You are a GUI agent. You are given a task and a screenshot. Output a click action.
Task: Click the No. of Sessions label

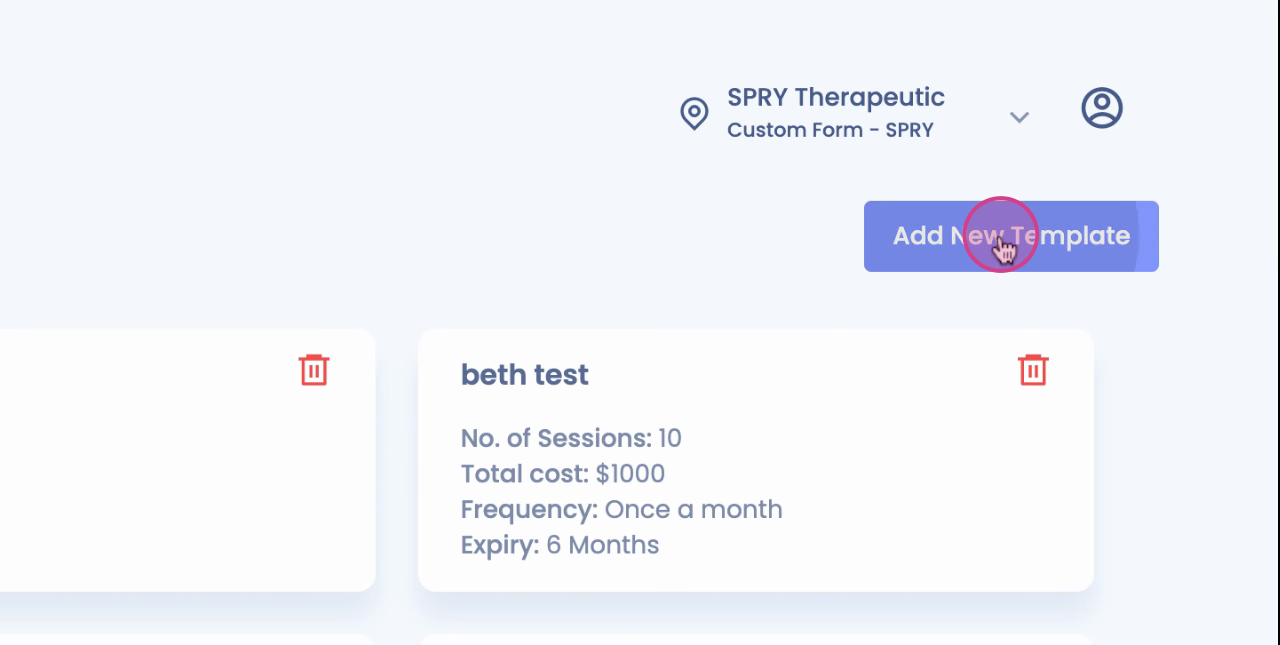555,438
